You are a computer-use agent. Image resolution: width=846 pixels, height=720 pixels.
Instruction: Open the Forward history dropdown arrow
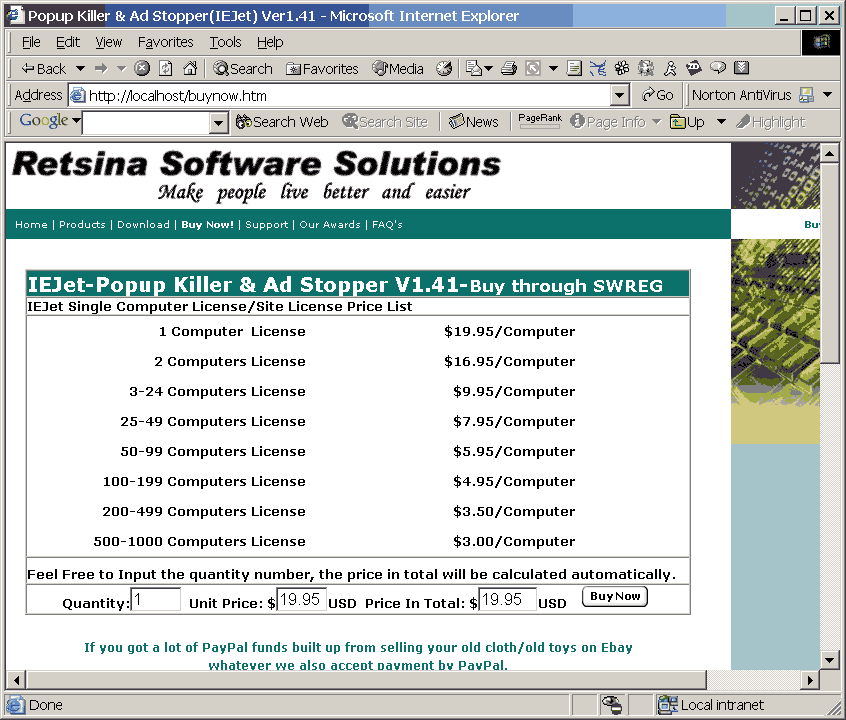click(x=121, y=69)
